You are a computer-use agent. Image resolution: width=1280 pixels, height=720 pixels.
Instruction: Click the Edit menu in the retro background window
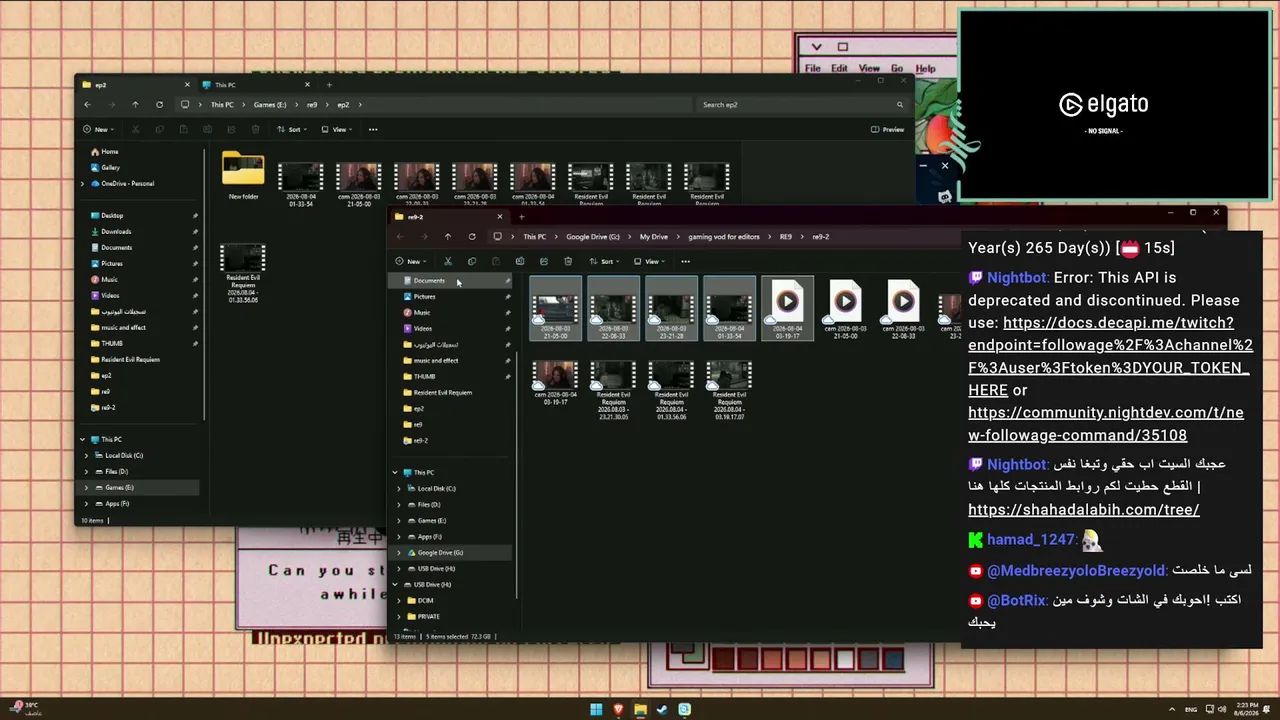[x=839, y=69]
